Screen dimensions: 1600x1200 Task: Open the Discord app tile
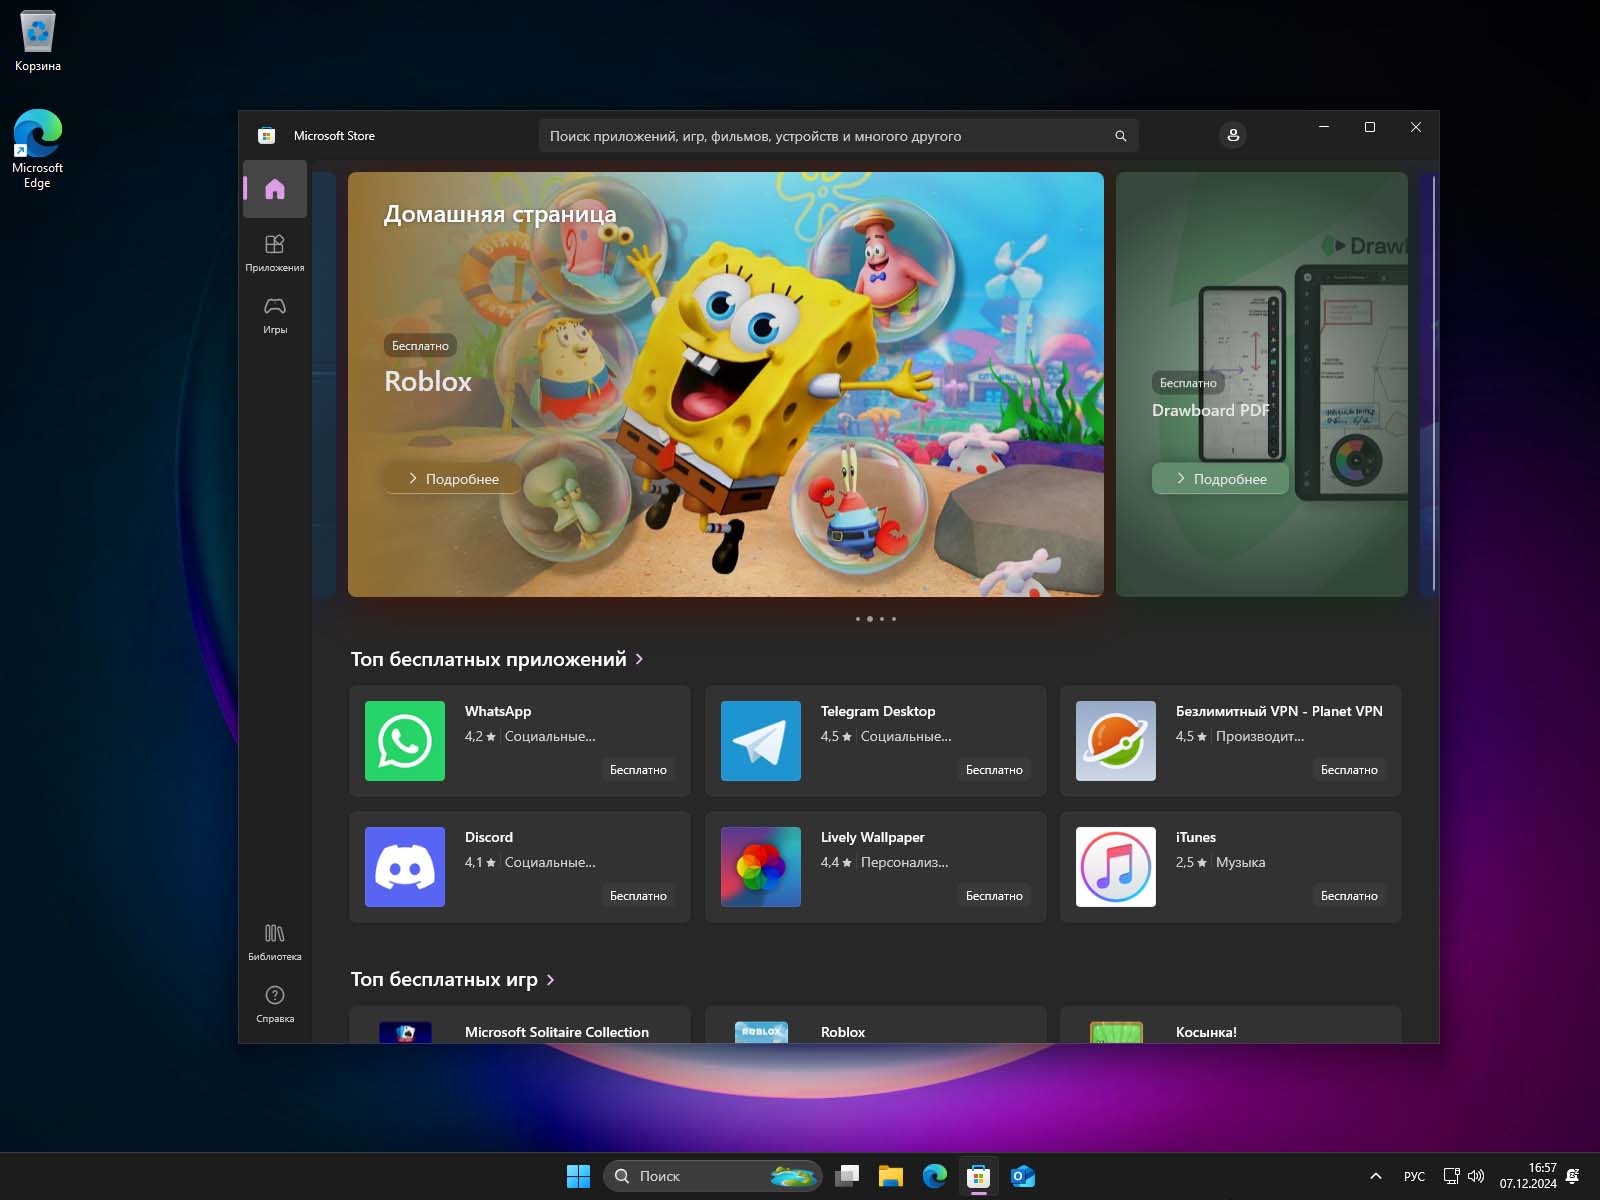520,867
